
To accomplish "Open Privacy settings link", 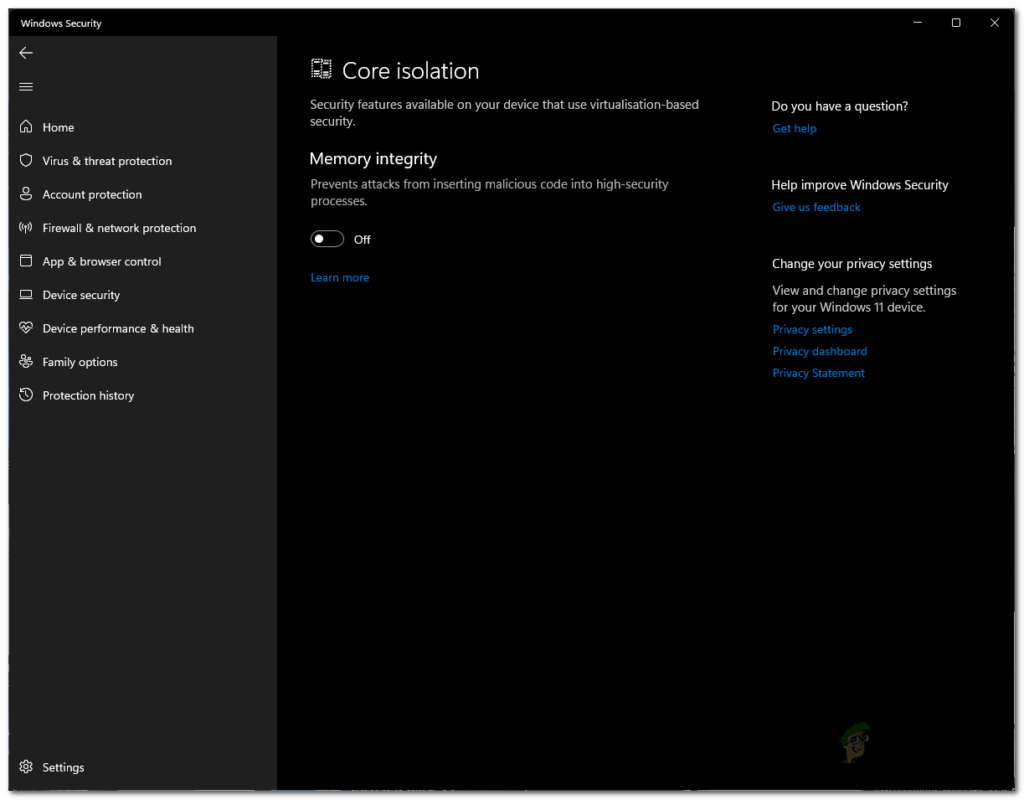I will (x=812, y=329).
